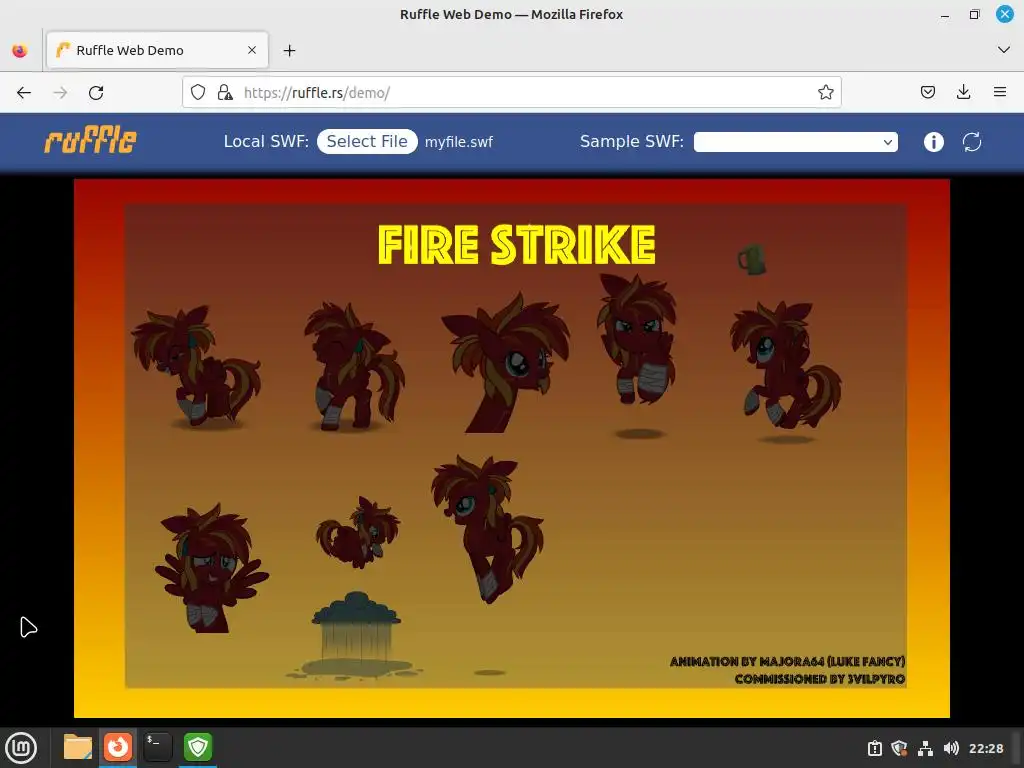
Task: Open the Firefox downloads panel
Action: coord(963,92)
